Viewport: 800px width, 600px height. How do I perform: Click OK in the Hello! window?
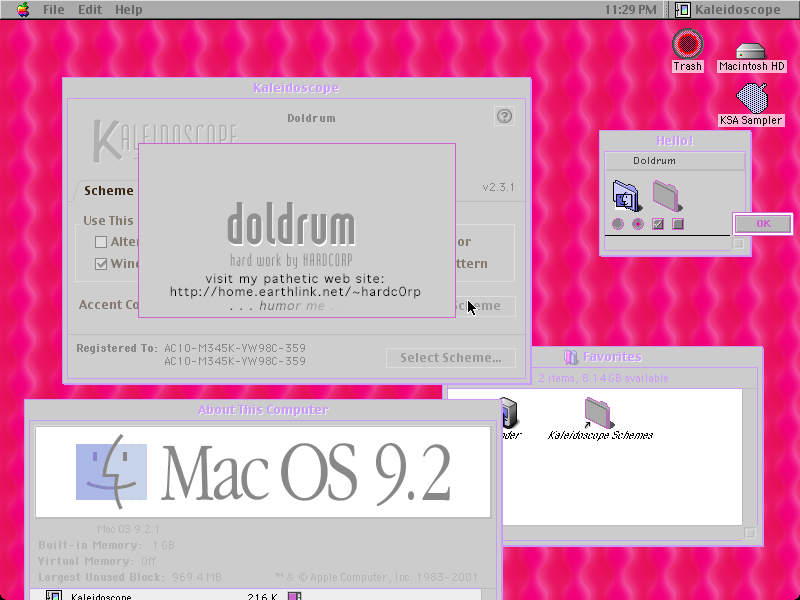point(763,223)
